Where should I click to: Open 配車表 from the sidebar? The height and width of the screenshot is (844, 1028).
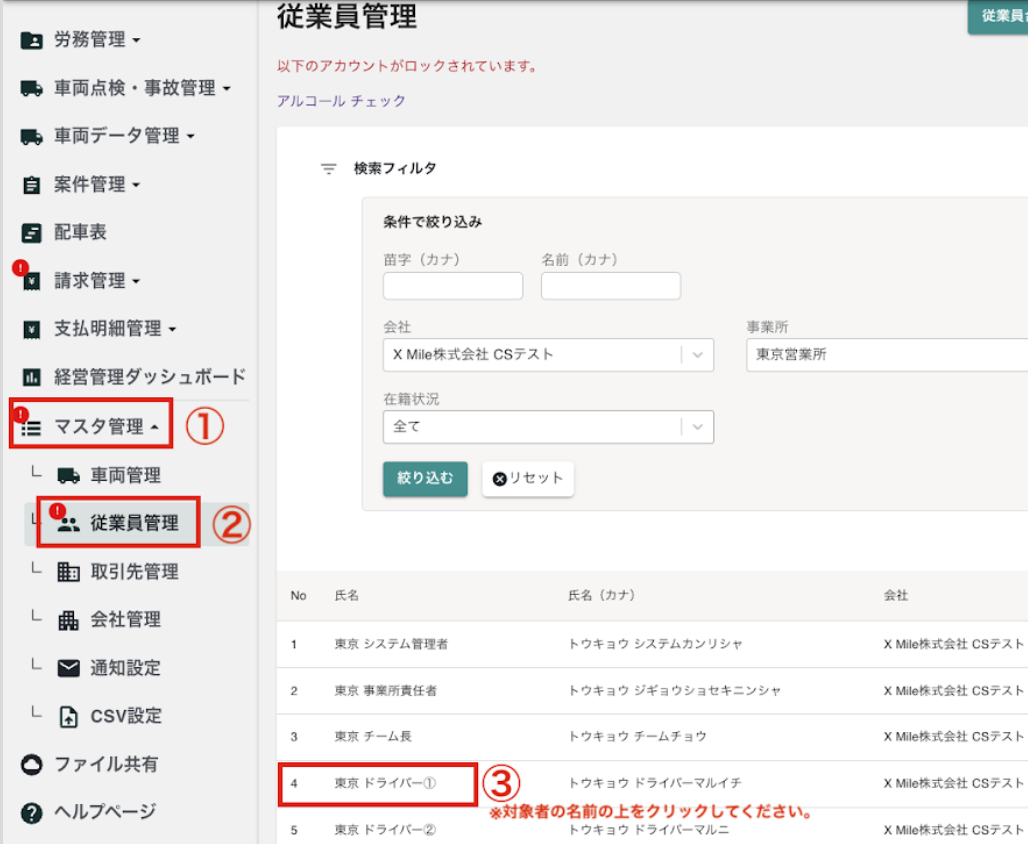click(x=80, y=233)
